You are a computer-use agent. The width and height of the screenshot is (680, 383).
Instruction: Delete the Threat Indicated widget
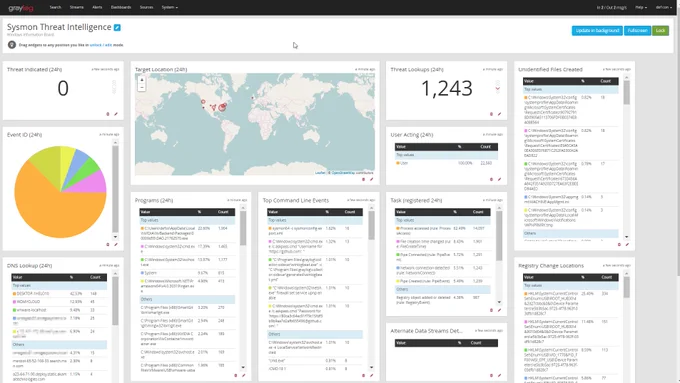[108, 114]
